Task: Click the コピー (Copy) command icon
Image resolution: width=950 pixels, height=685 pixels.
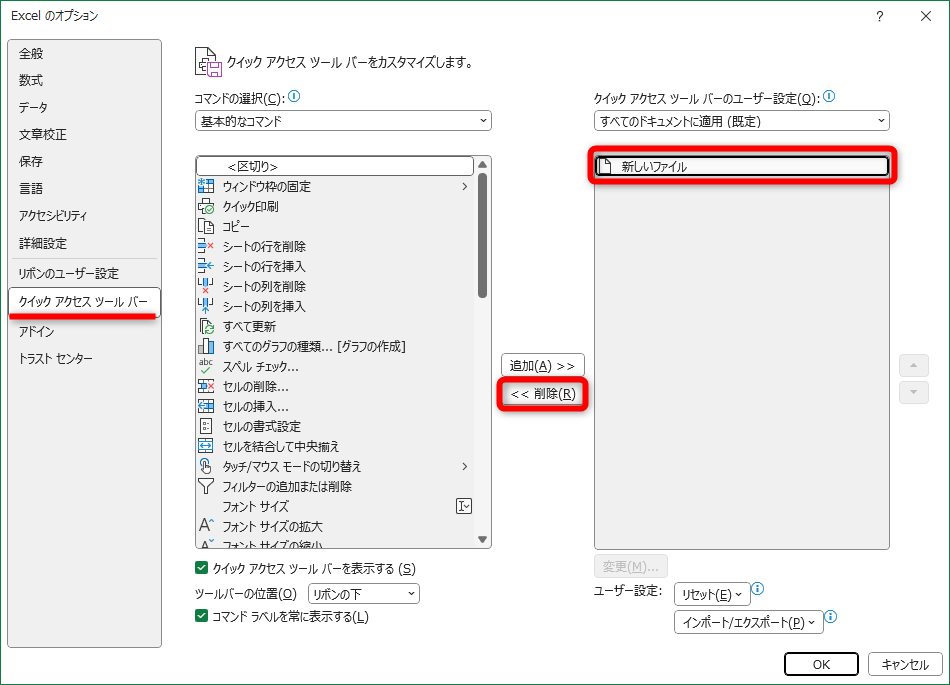Action: point(206,226)
